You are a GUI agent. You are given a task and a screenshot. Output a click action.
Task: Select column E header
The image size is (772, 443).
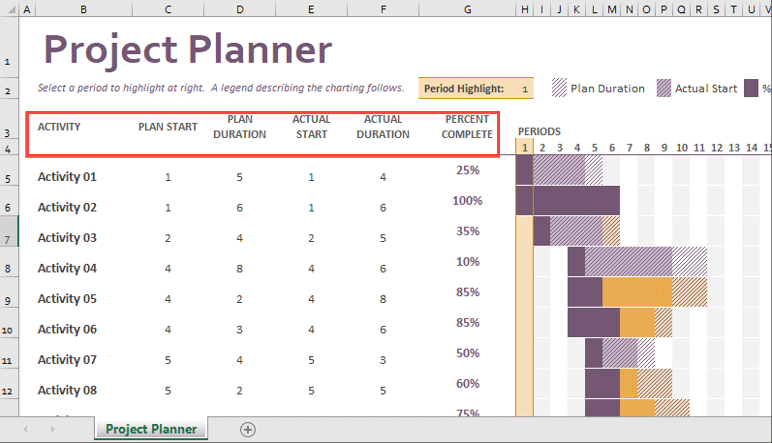(311, 9)
